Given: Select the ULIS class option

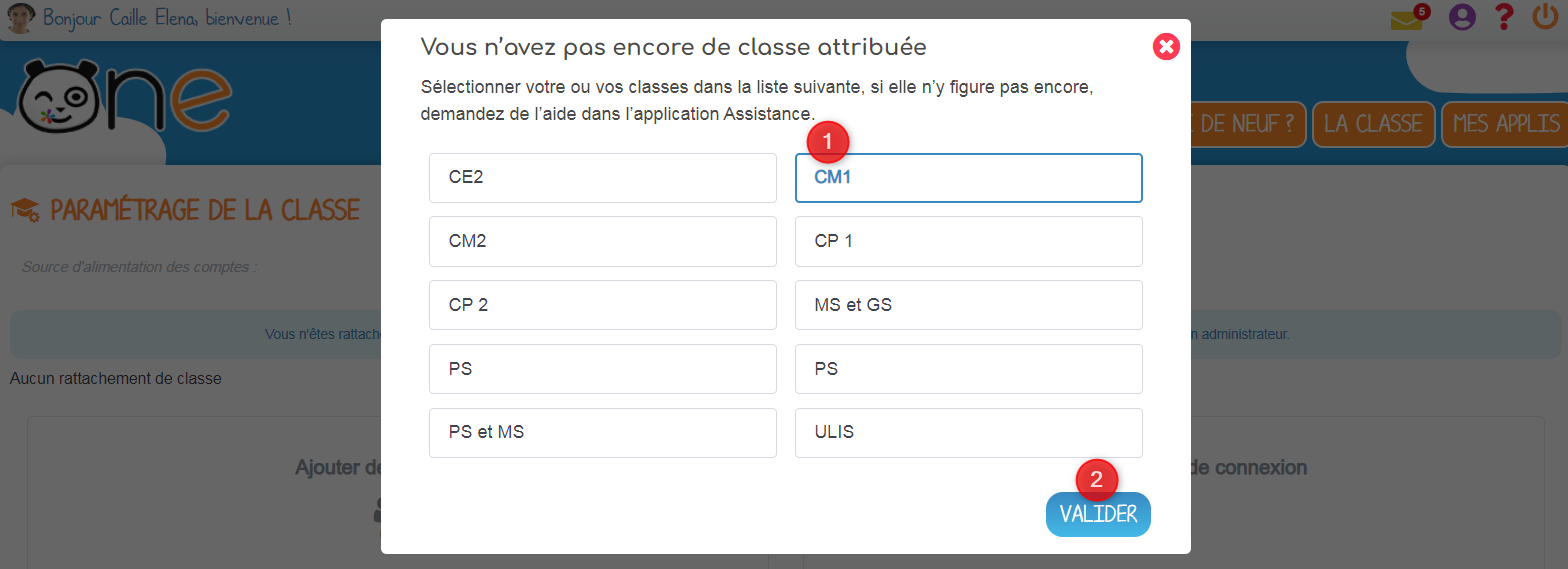Looking at the screenshot, I should pos(968,433).
